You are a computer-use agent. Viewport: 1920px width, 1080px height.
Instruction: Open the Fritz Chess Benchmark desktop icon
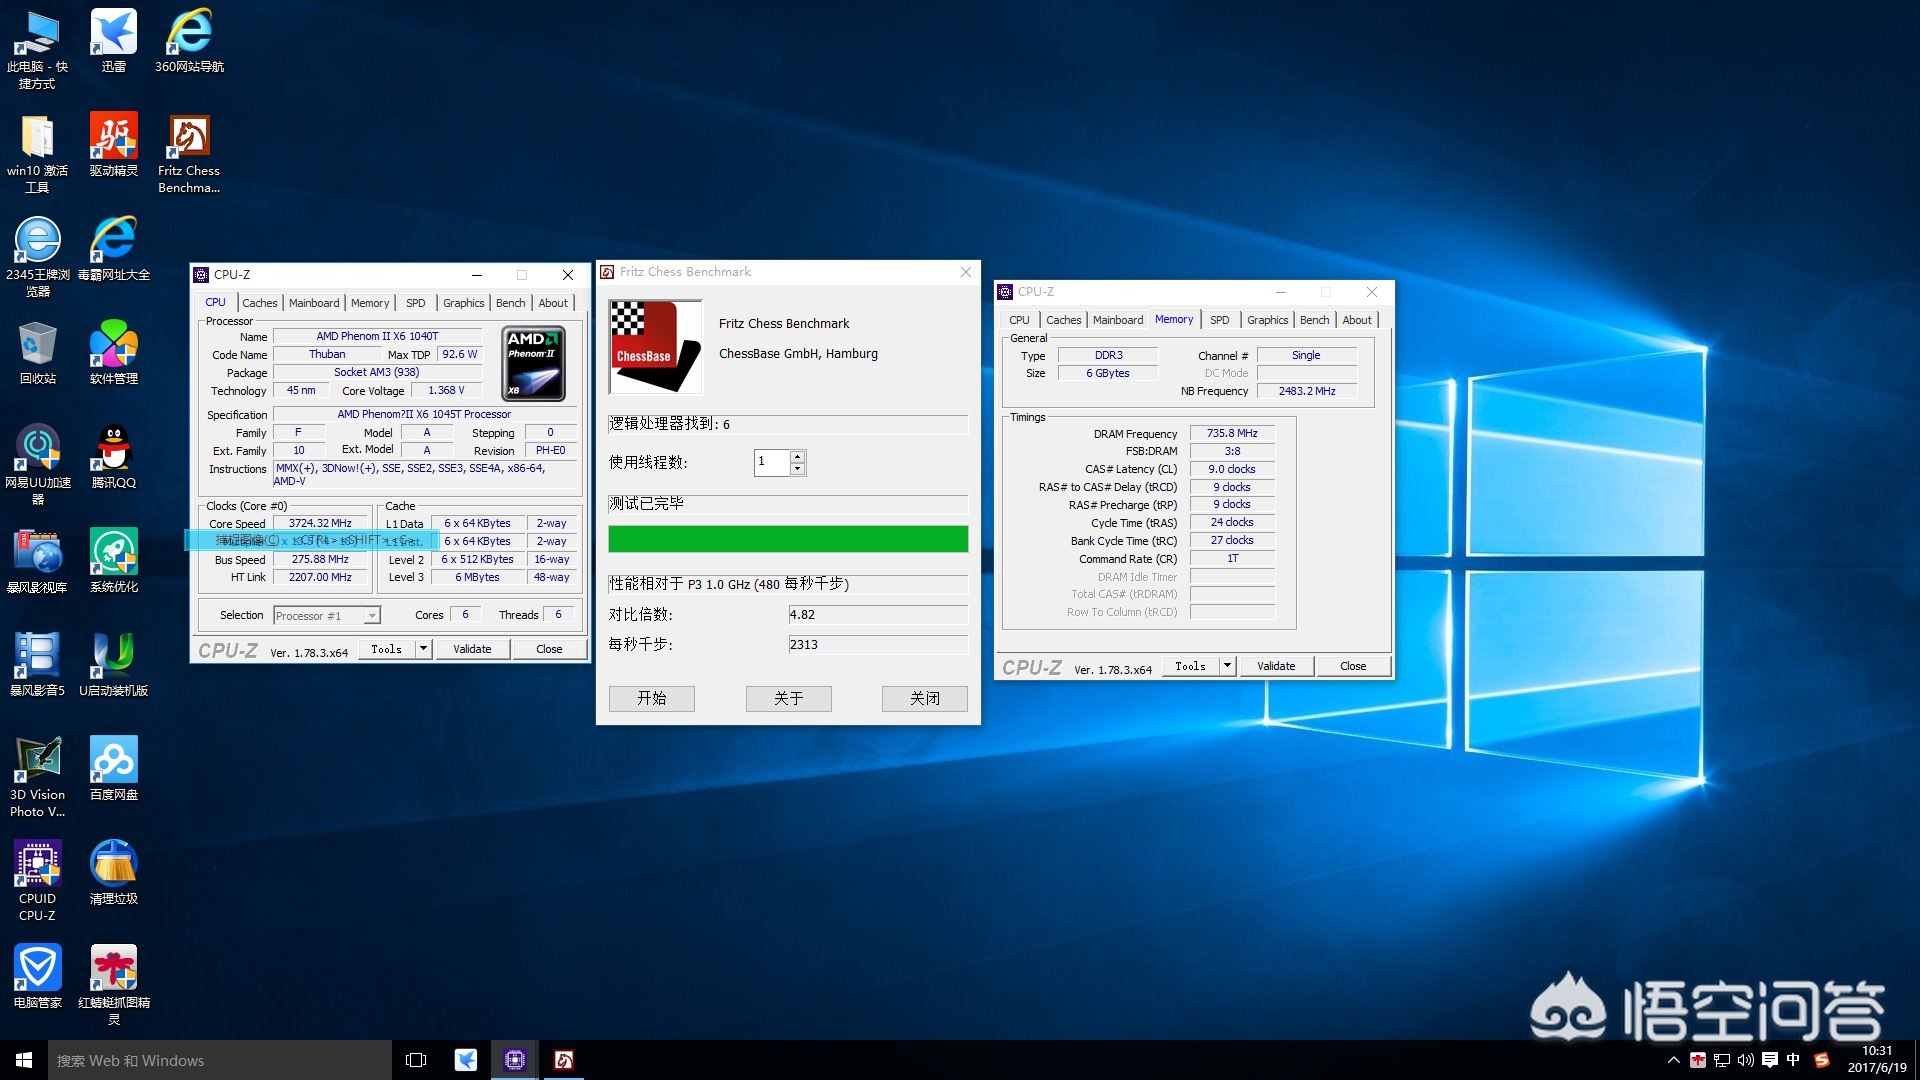[189, 152]
